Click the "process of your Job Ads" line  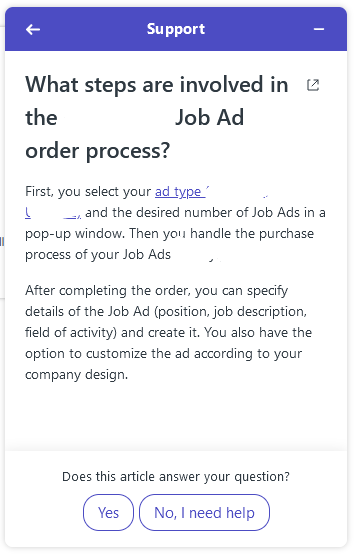click(x=98, y=255)
